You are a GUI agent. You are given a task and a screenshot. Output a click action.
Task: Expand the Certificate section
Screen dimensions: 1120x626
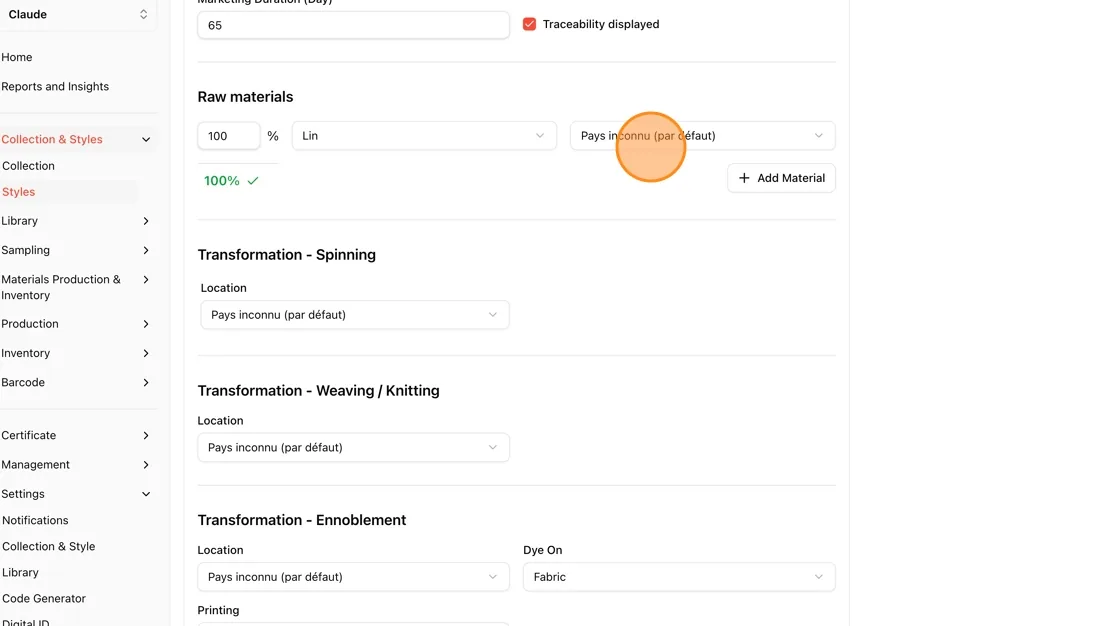tap(146, 435)
